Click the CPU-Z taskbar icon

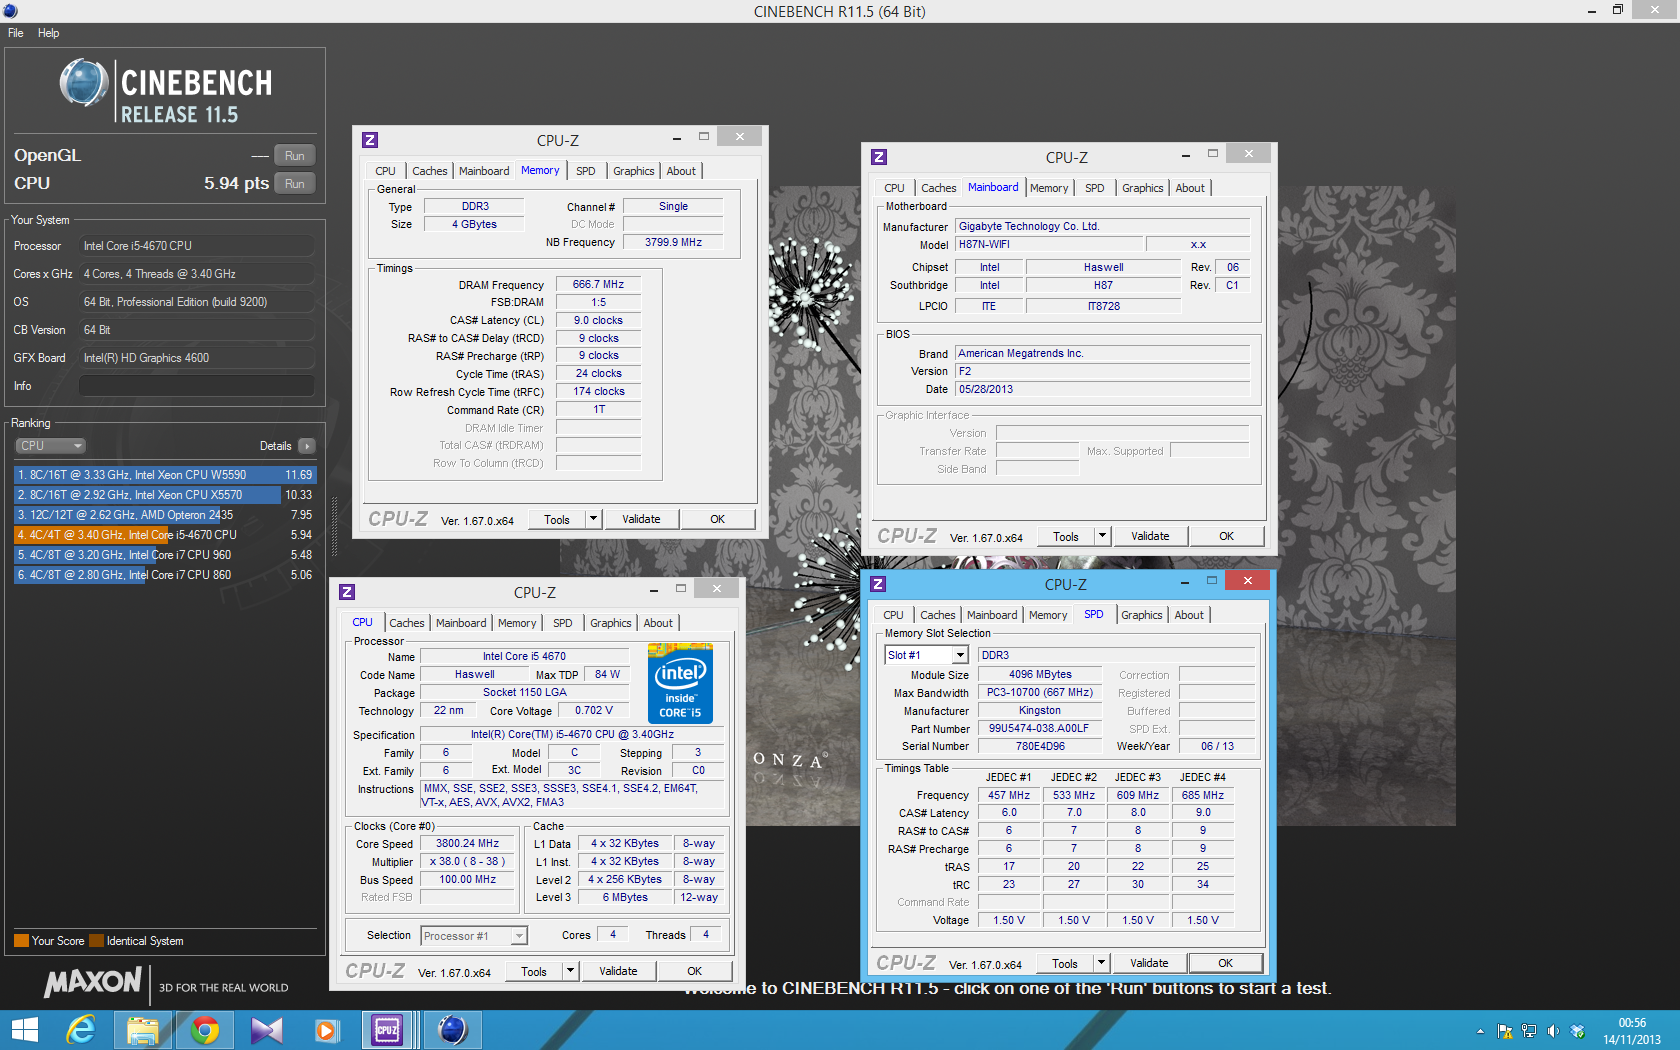(387, 1030)
